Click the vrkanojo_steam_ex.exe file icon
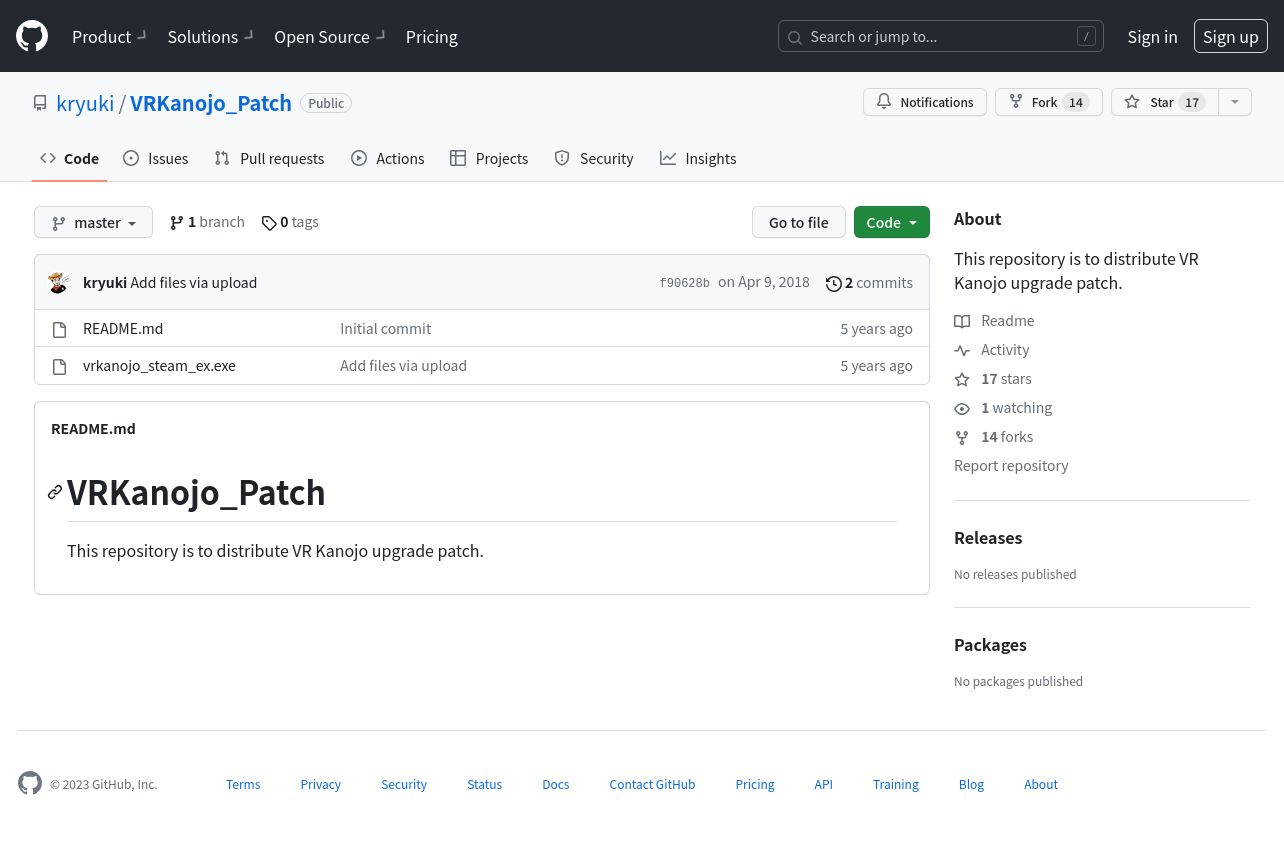1284x845 pixels. (60, 366)
